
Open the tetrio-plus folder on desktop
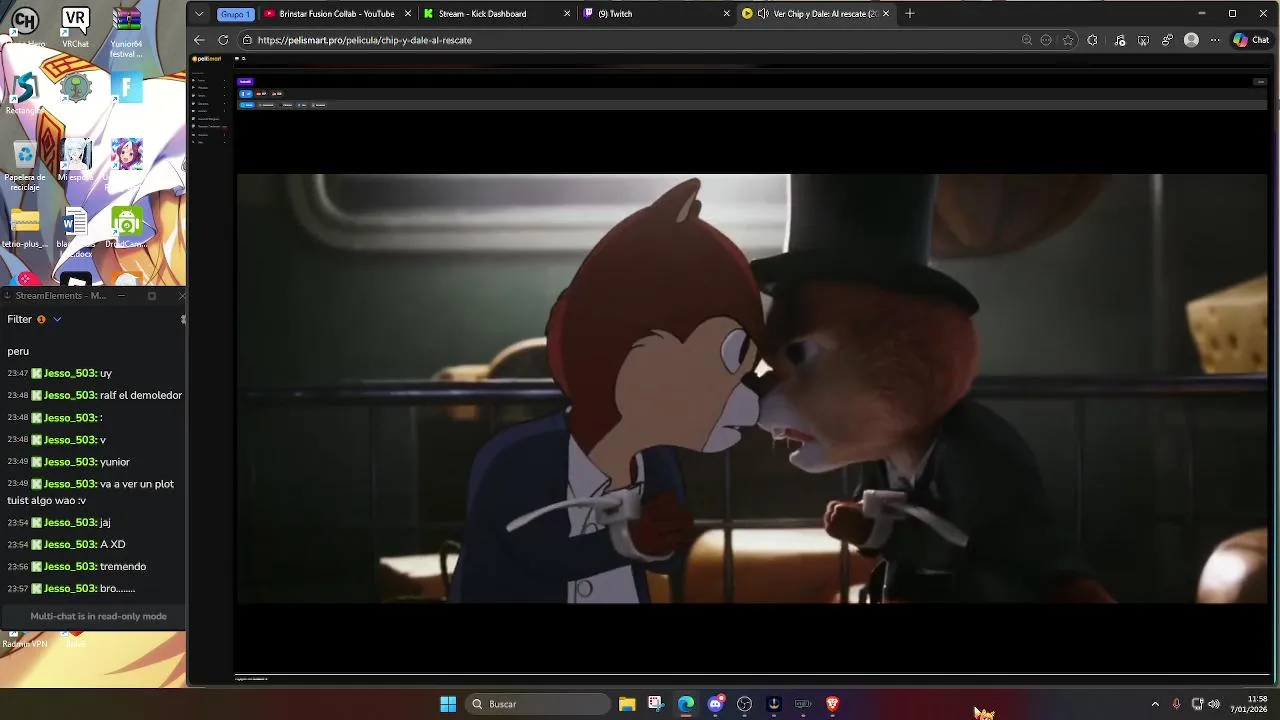click(x=25, y=229)
